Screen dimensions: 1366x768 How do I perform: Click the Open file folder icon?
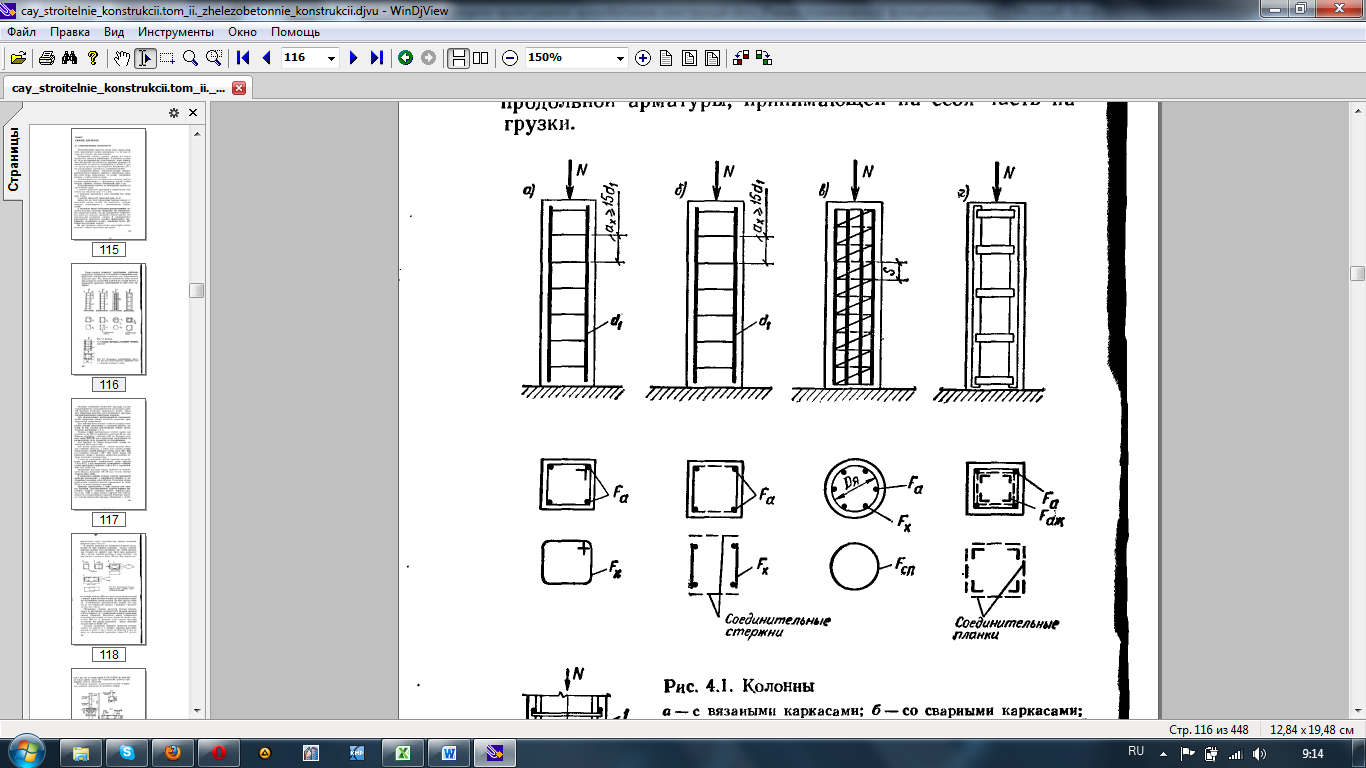click(18, 58)
